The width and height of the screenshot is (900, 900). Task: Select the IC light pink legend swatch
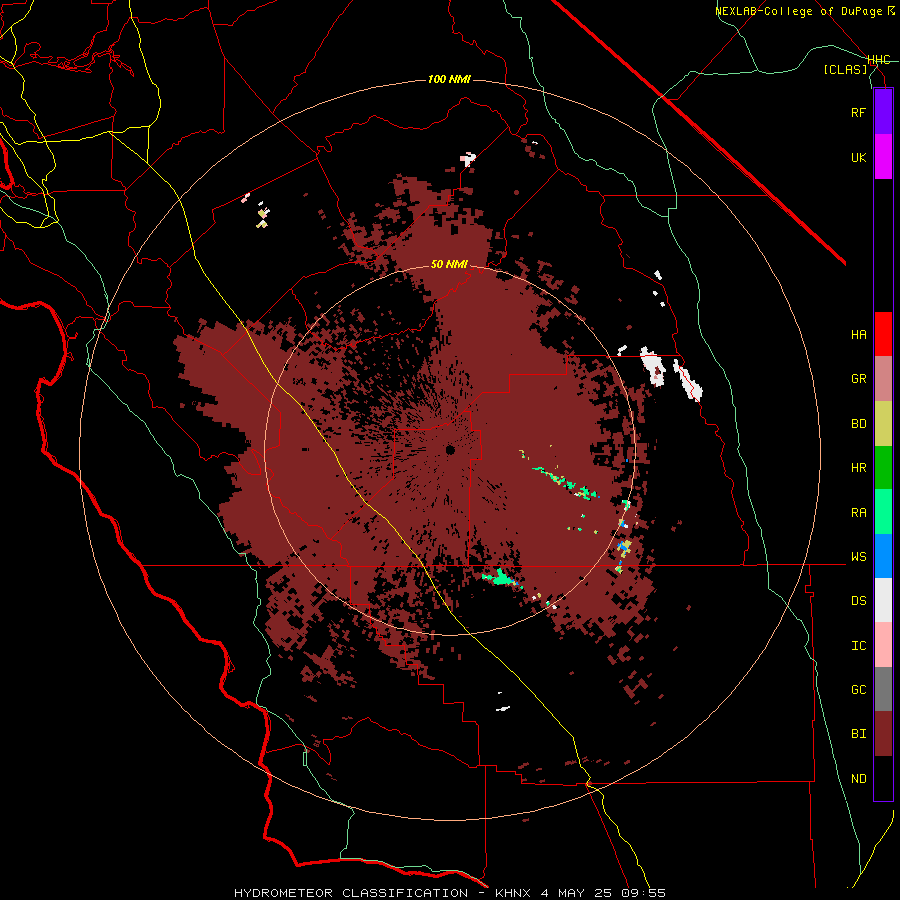(883, 645)
